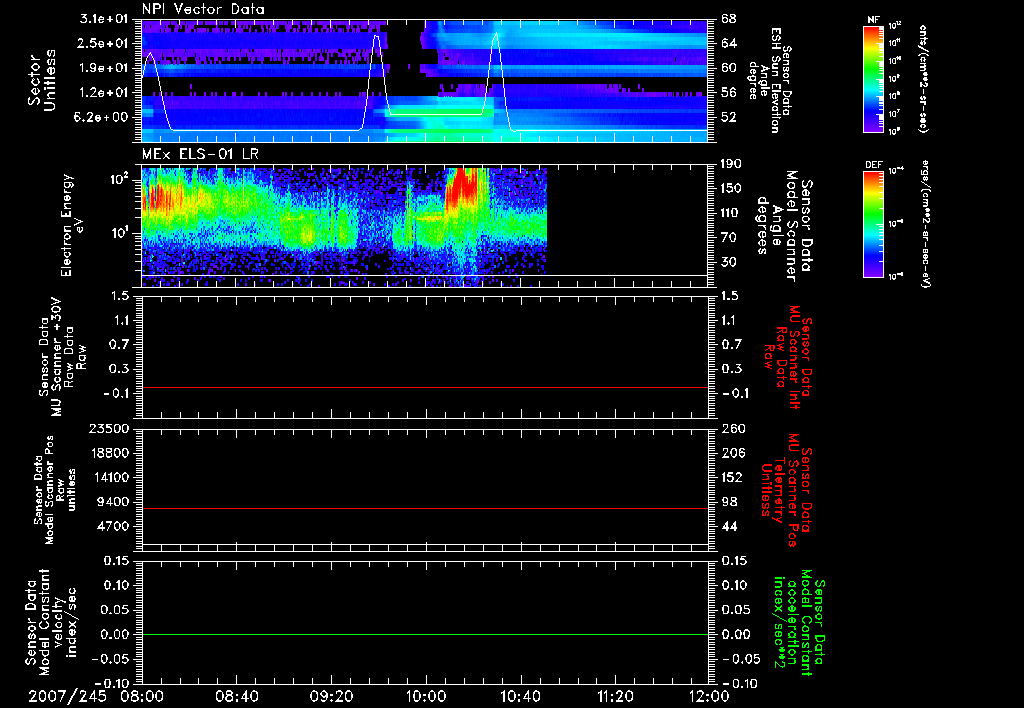
Task: Click the Model Scanner Angle degrees label
Action: tap(783, 226)
